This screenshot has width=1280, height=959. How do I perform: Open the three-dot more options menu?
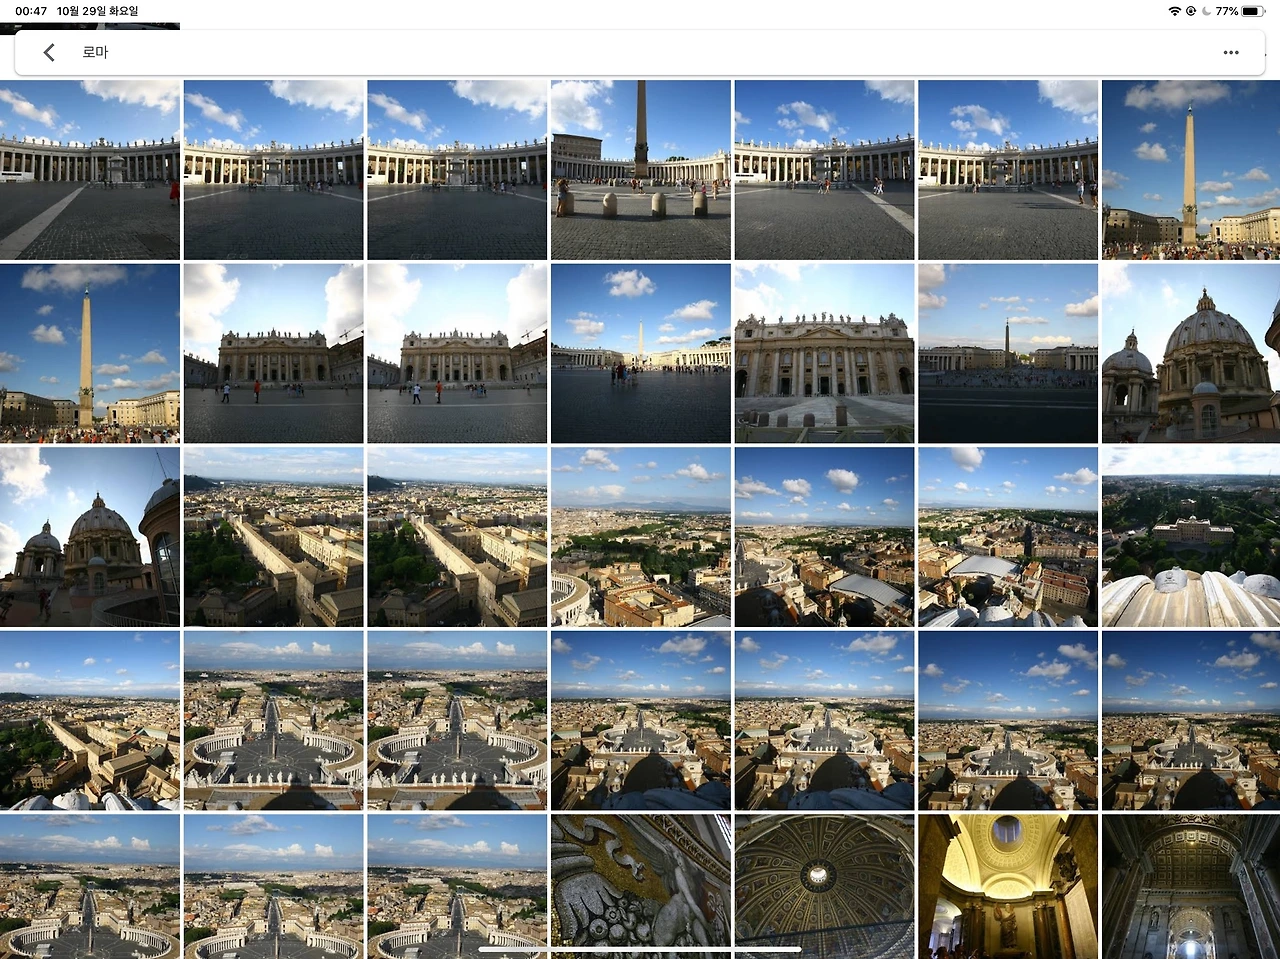tap(1231, 52)
